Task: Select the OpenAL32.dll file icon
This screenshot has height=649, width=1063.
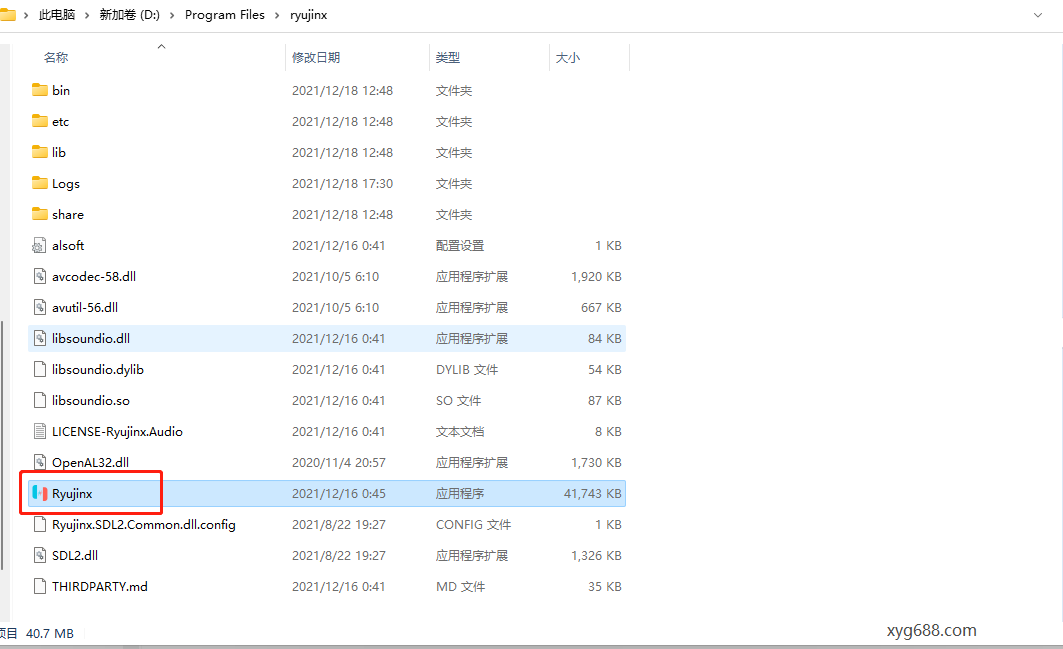Action: (40, 462)
